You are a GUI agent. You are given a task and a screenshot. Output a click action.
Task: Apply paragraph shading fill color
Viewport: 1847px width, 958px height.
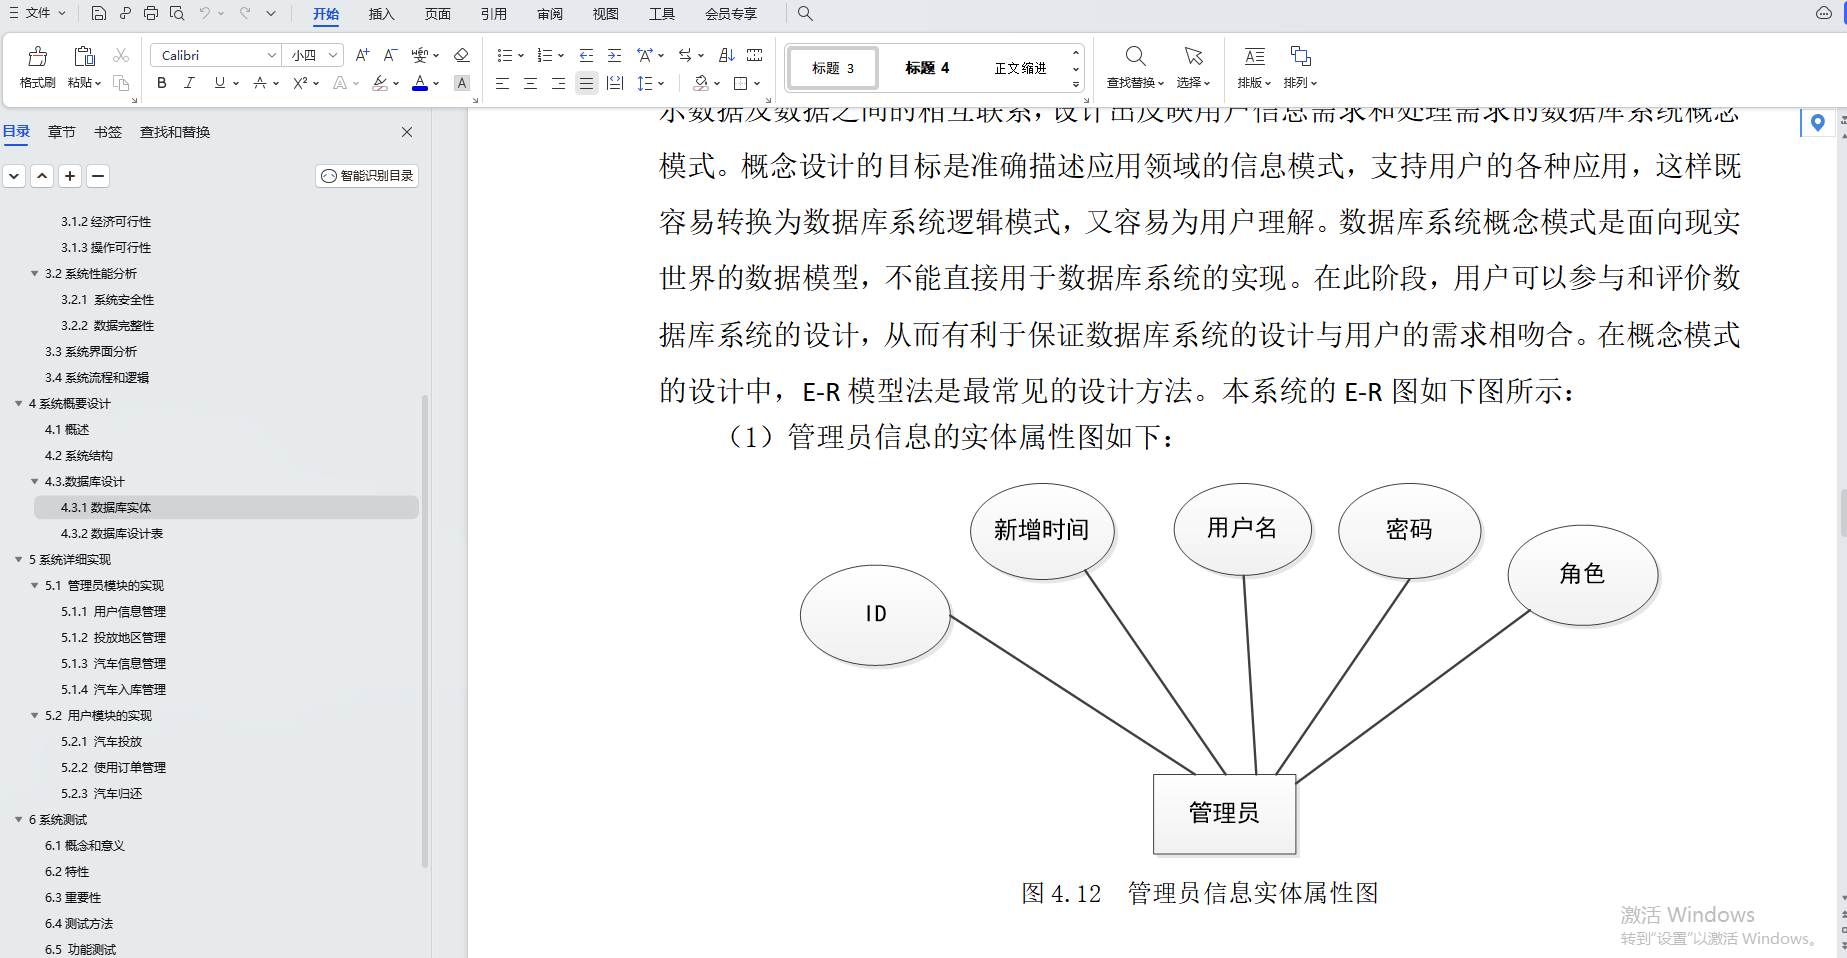click(701, 83)
